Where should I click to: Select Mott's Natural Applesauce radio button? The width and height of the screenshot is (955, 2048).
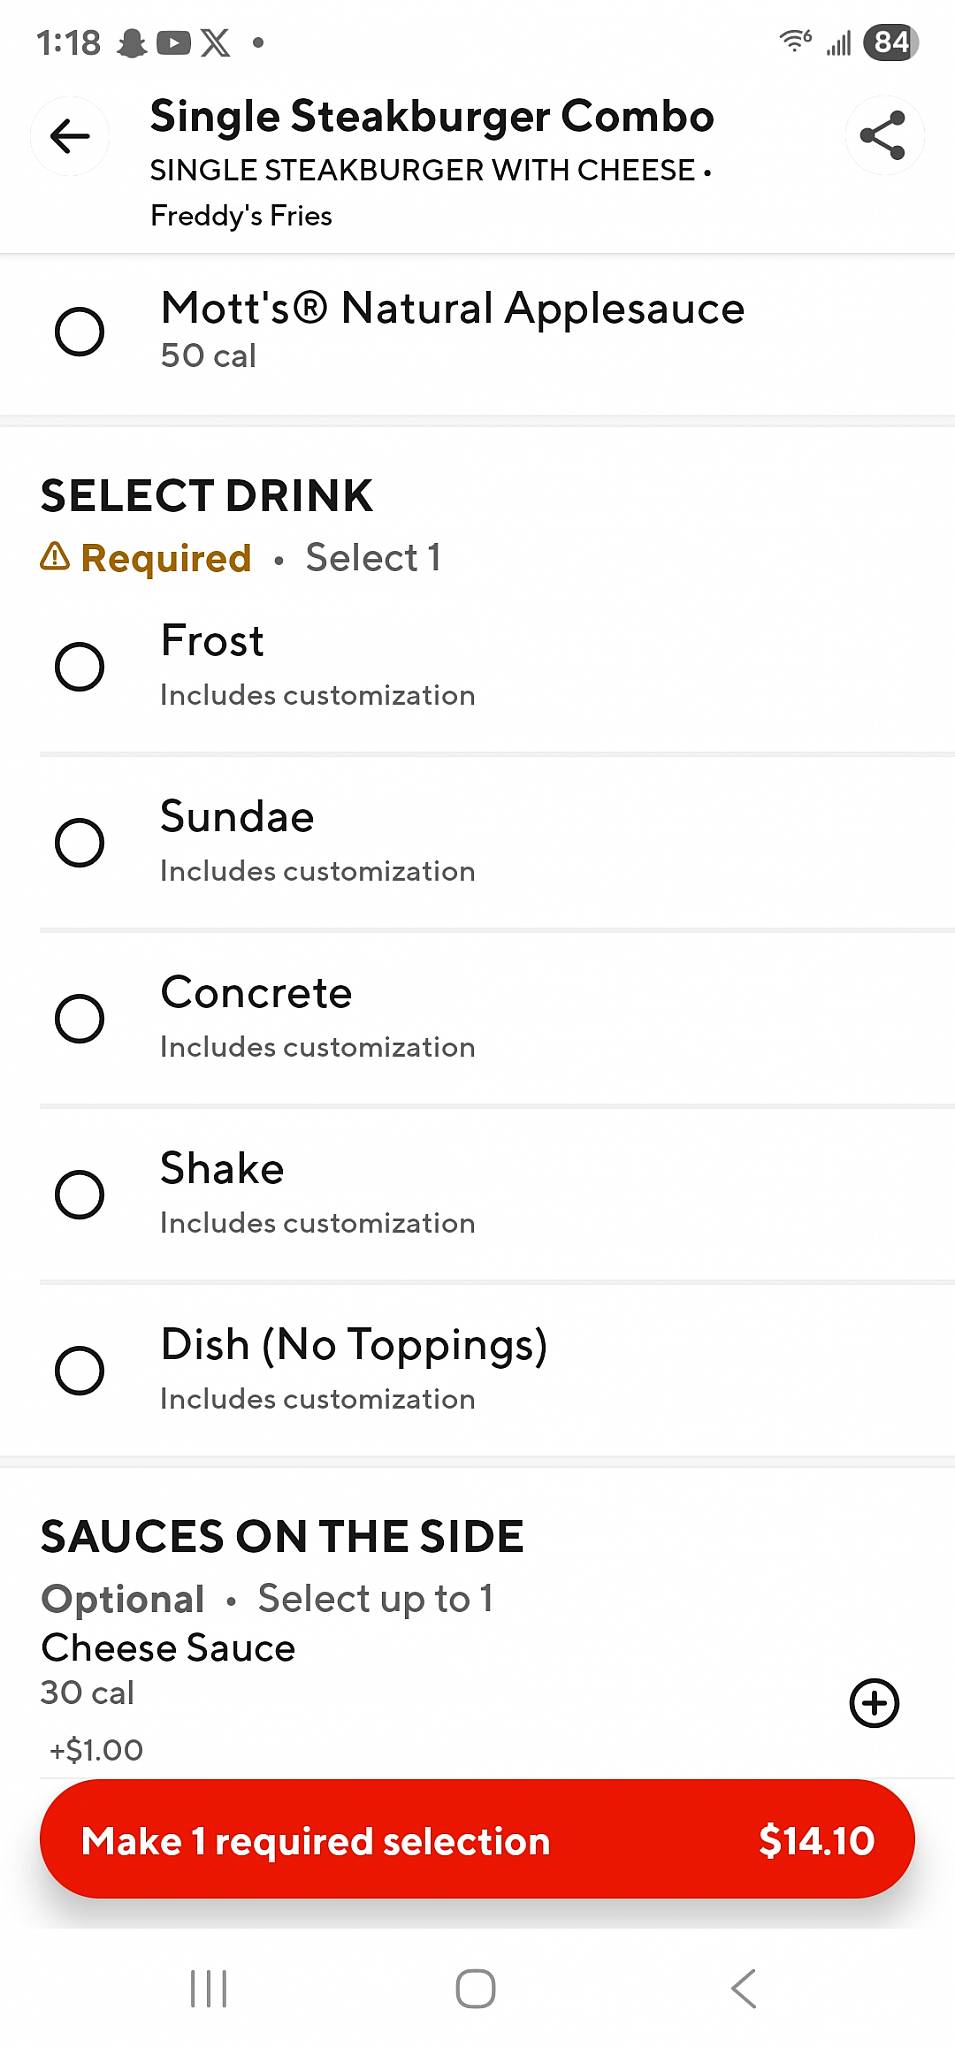(x=80, y=331)
